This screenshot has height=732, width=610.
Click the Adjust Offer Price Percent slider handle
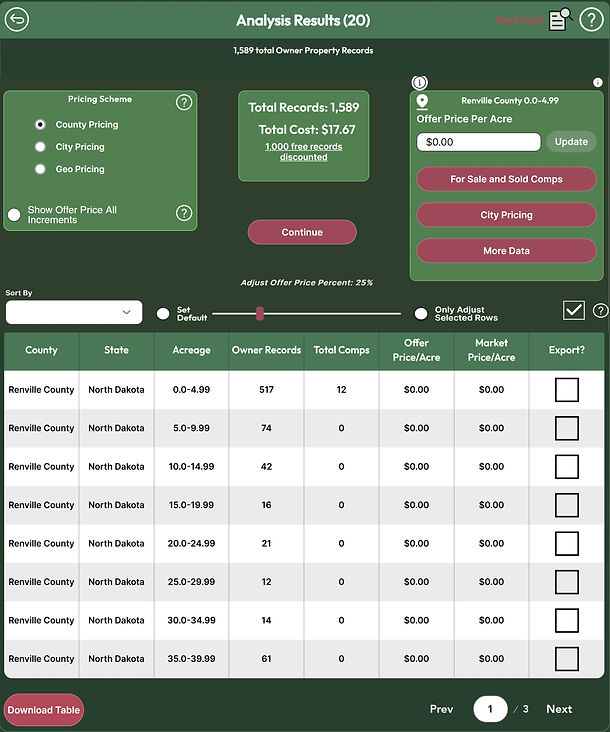coord(260,314)
